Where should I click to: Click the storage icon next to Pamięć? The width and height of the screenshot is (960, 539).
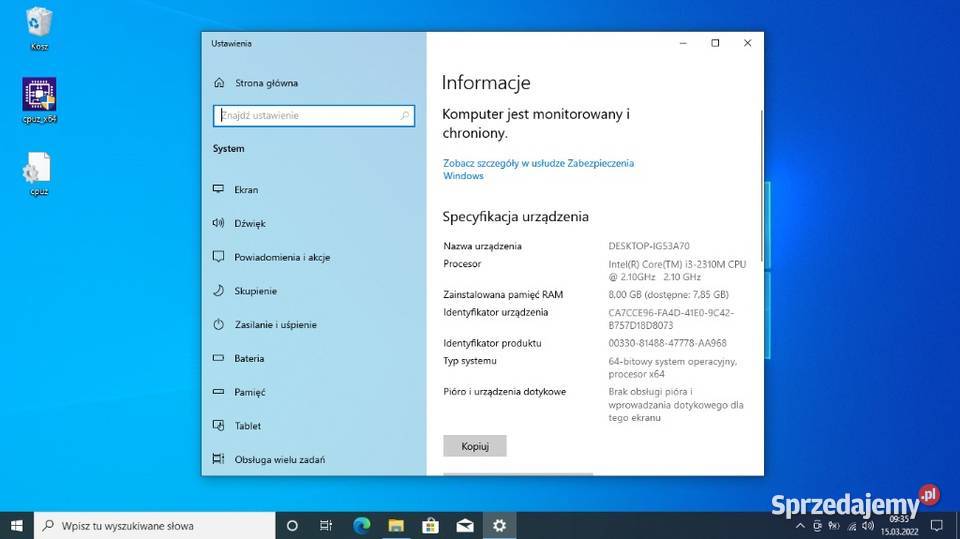tap(218, 391)
